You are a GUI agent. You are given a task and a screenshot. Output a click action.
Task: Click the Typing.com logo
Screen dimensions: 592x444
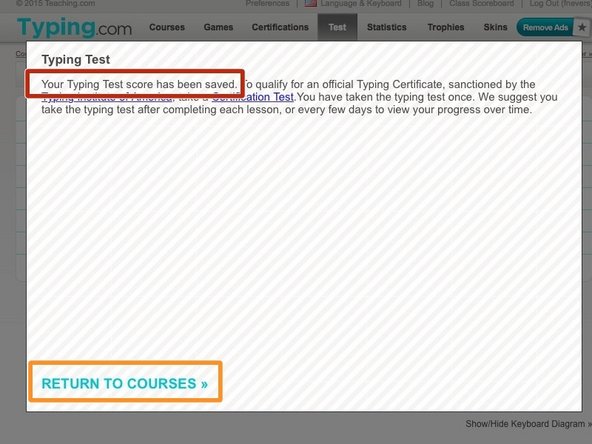tap(74, 28)
